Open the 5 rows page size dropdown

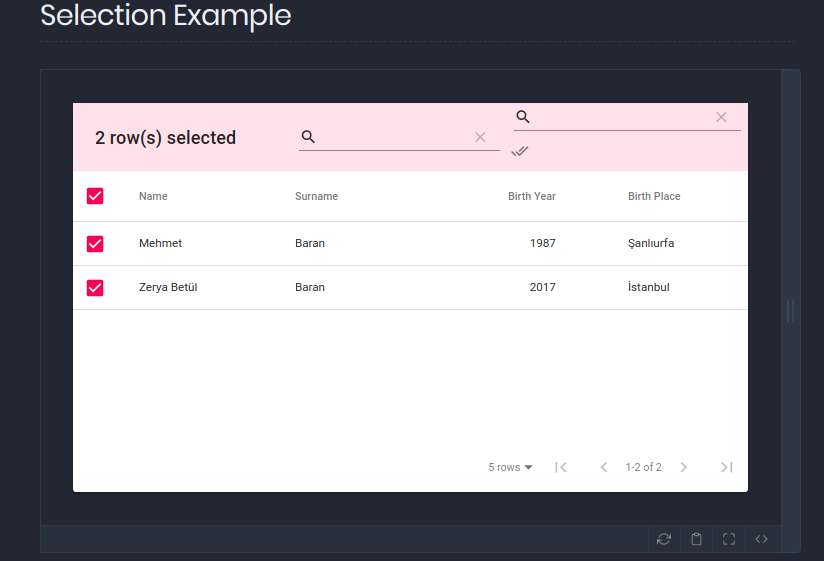click(x=510, y=467)
